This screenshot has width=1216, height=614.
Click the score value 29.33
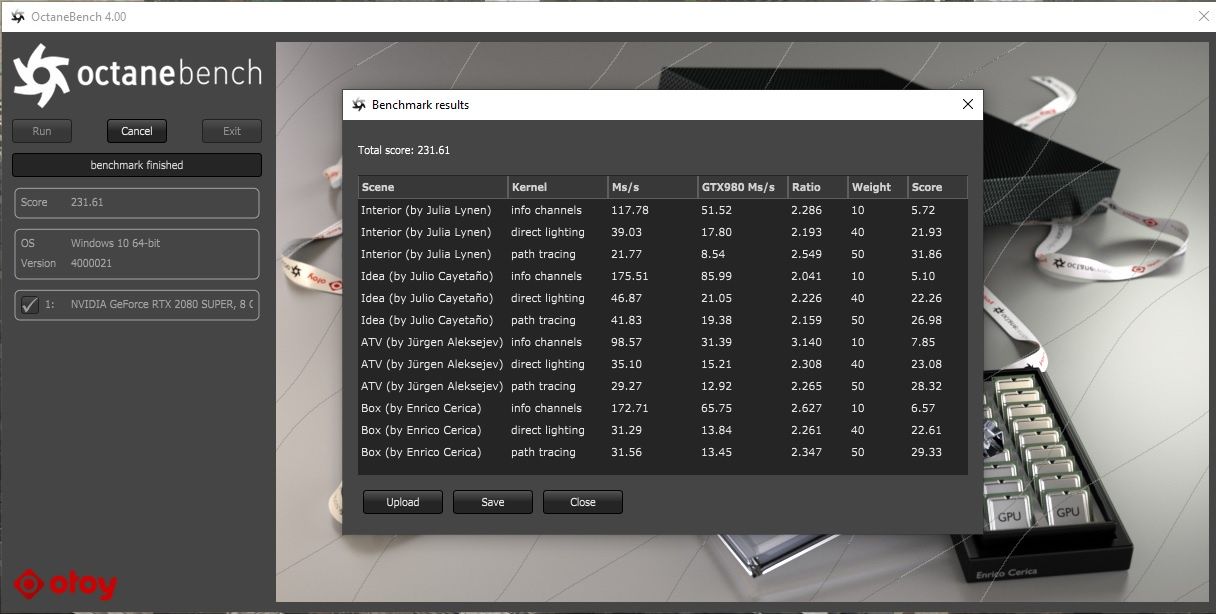click(927, 452)
